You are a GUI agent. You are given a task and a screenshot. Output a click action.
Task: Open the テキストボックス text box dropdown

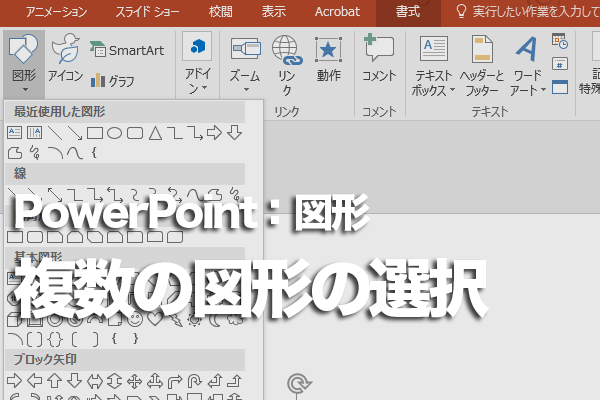tap(433, 66)
